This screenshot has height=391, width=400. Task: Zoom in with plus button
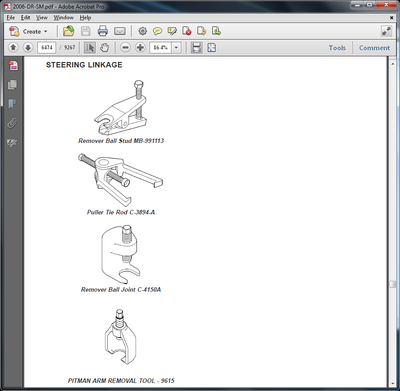point(140,48)
